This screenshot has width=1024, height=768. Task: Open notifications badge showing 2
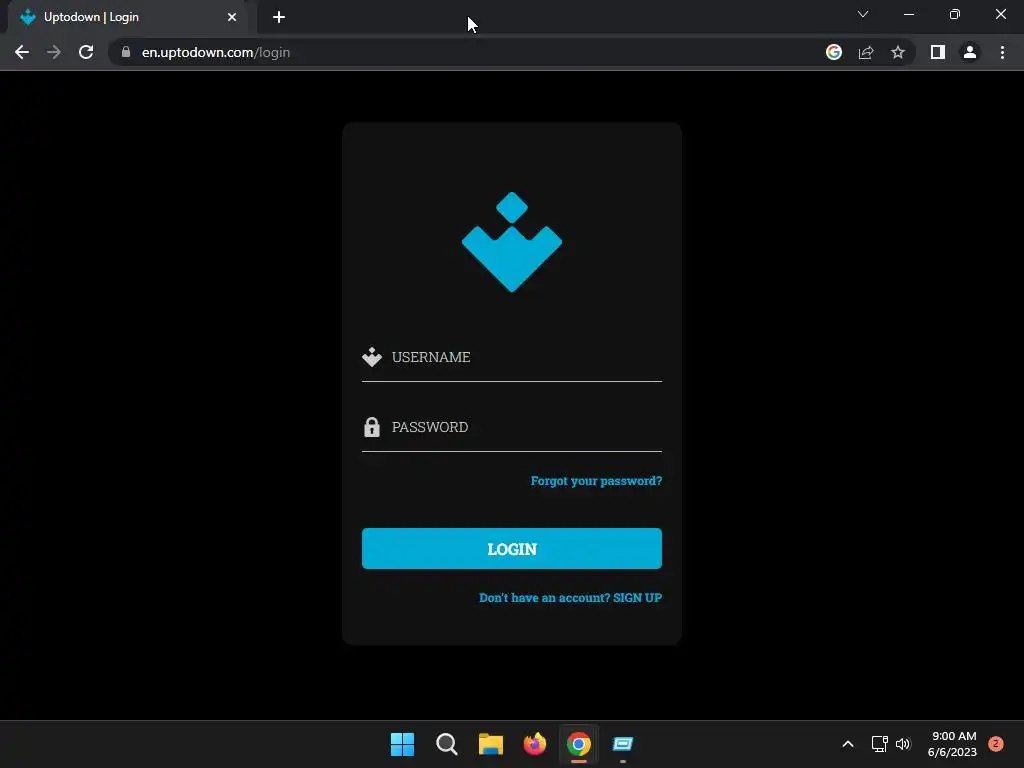click(996, 744)
